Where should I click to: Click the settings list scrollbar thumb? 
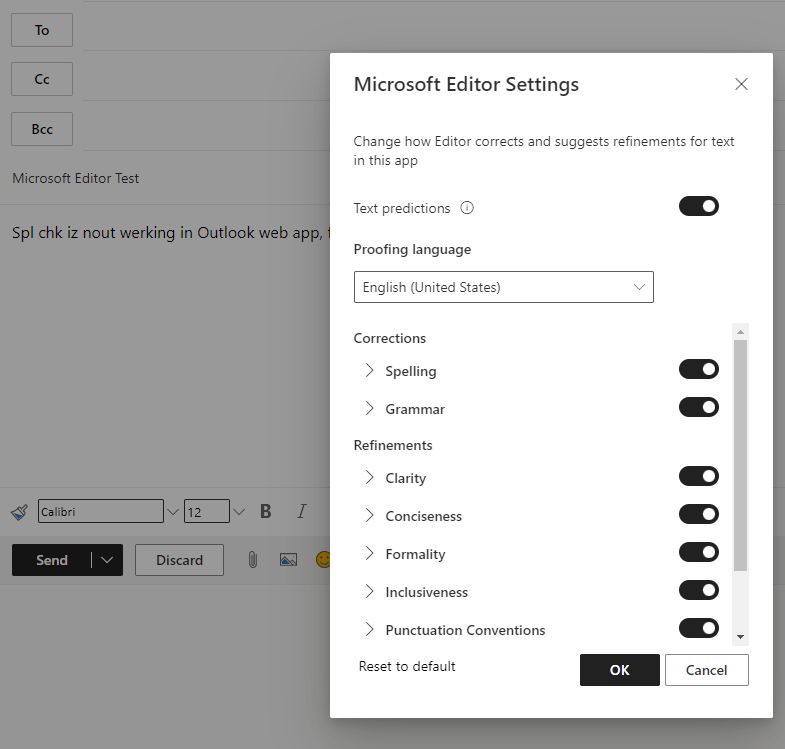click(x=740, y=456)
